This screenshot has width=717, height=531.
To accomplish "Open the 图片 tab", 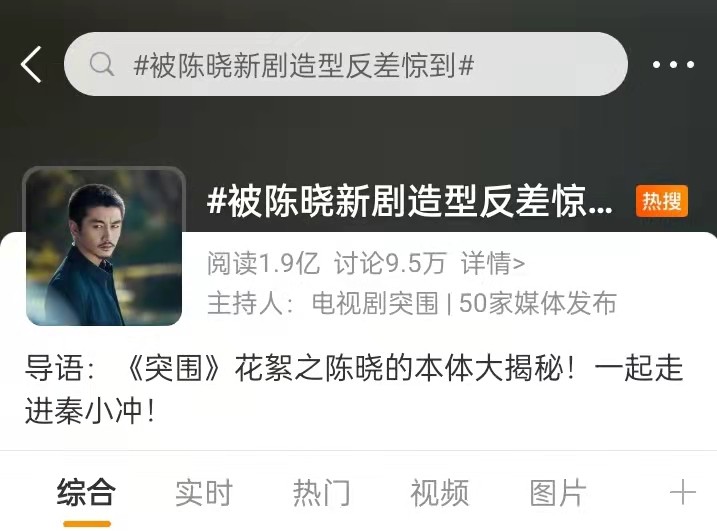I will [558, 492].
